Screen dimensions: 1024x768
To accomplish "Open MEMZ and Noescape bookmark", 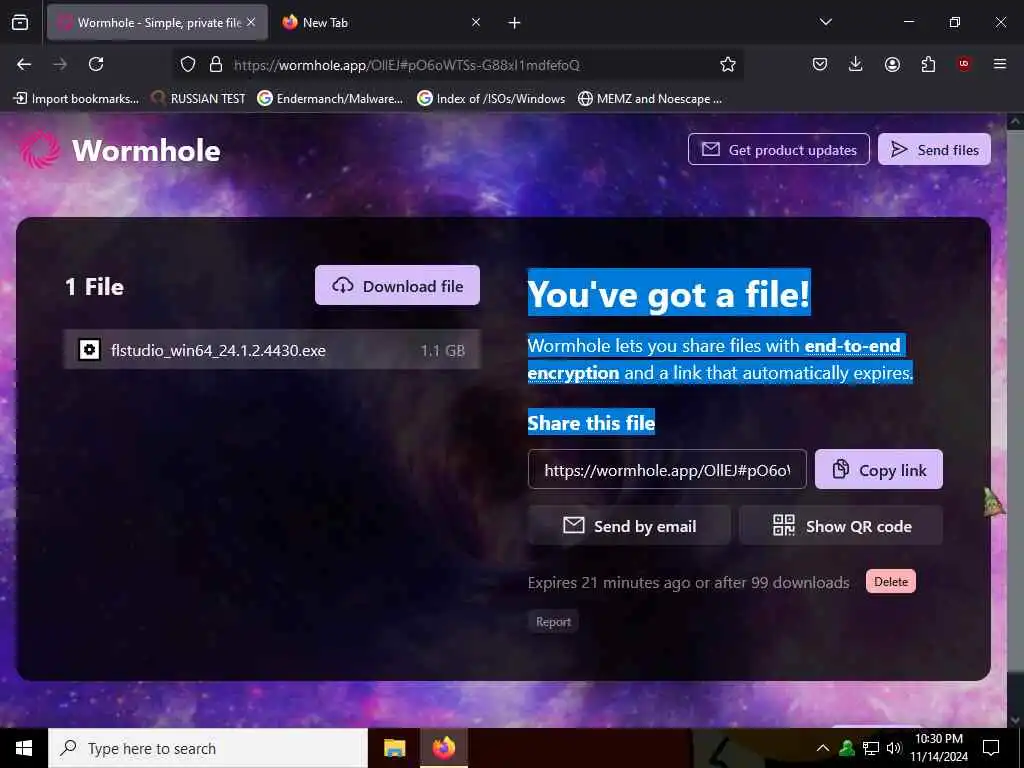I will pyautogui.click(x=650, y=99).
